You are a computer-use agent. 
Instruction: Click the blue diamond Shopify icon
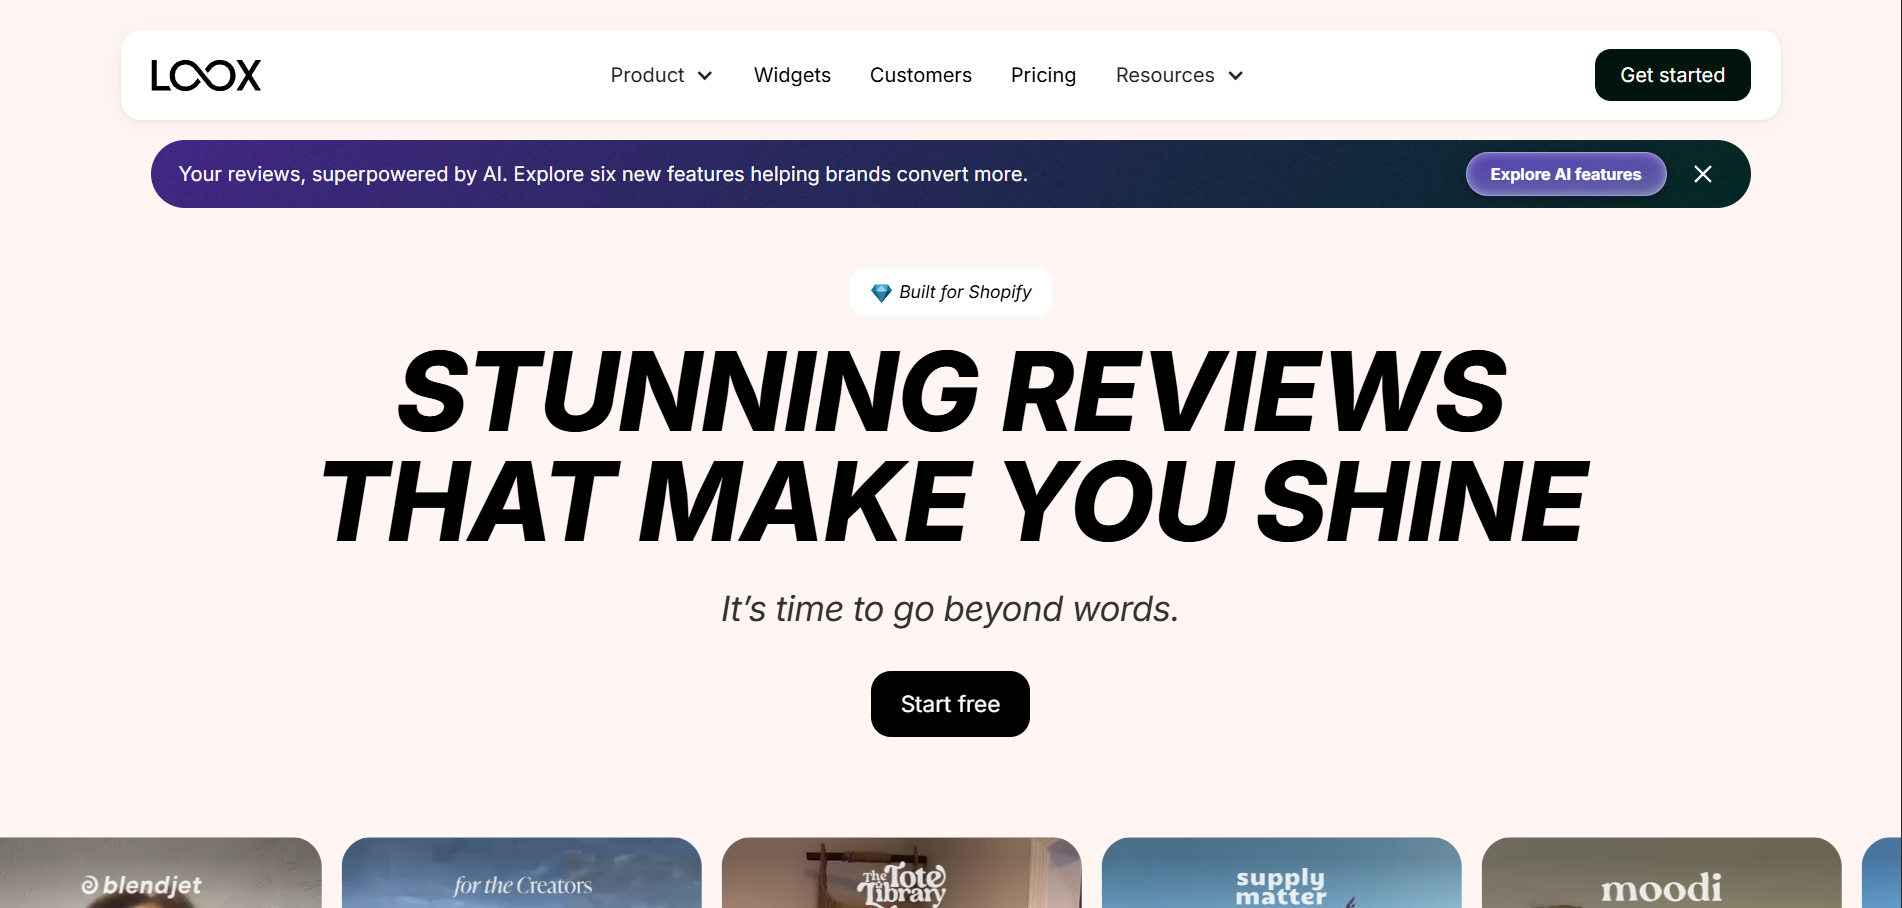point(880,293)
